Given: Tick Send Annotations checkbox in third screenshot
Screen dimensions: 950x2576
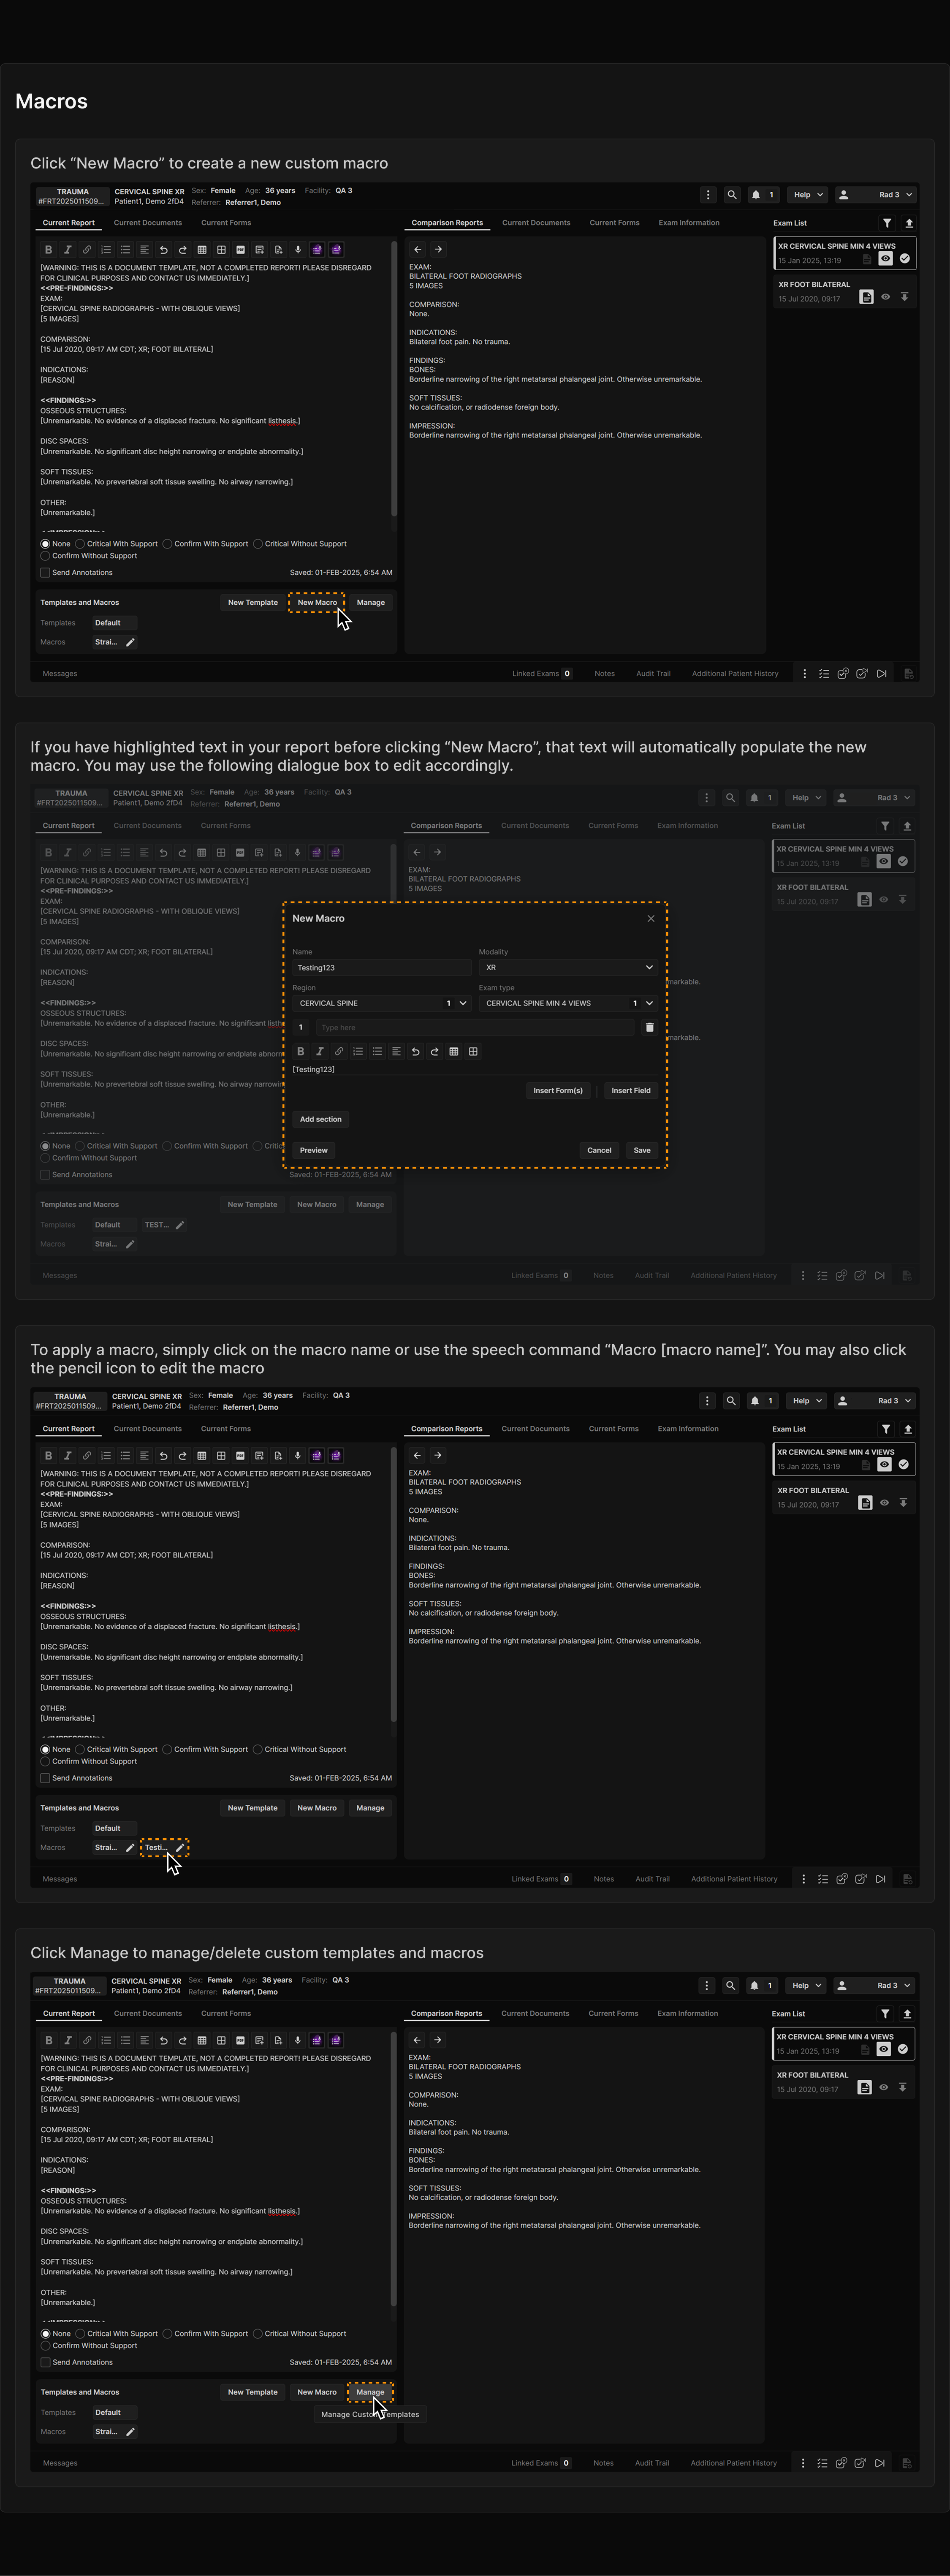Looking at the screenshot, I should point(45,1778).
